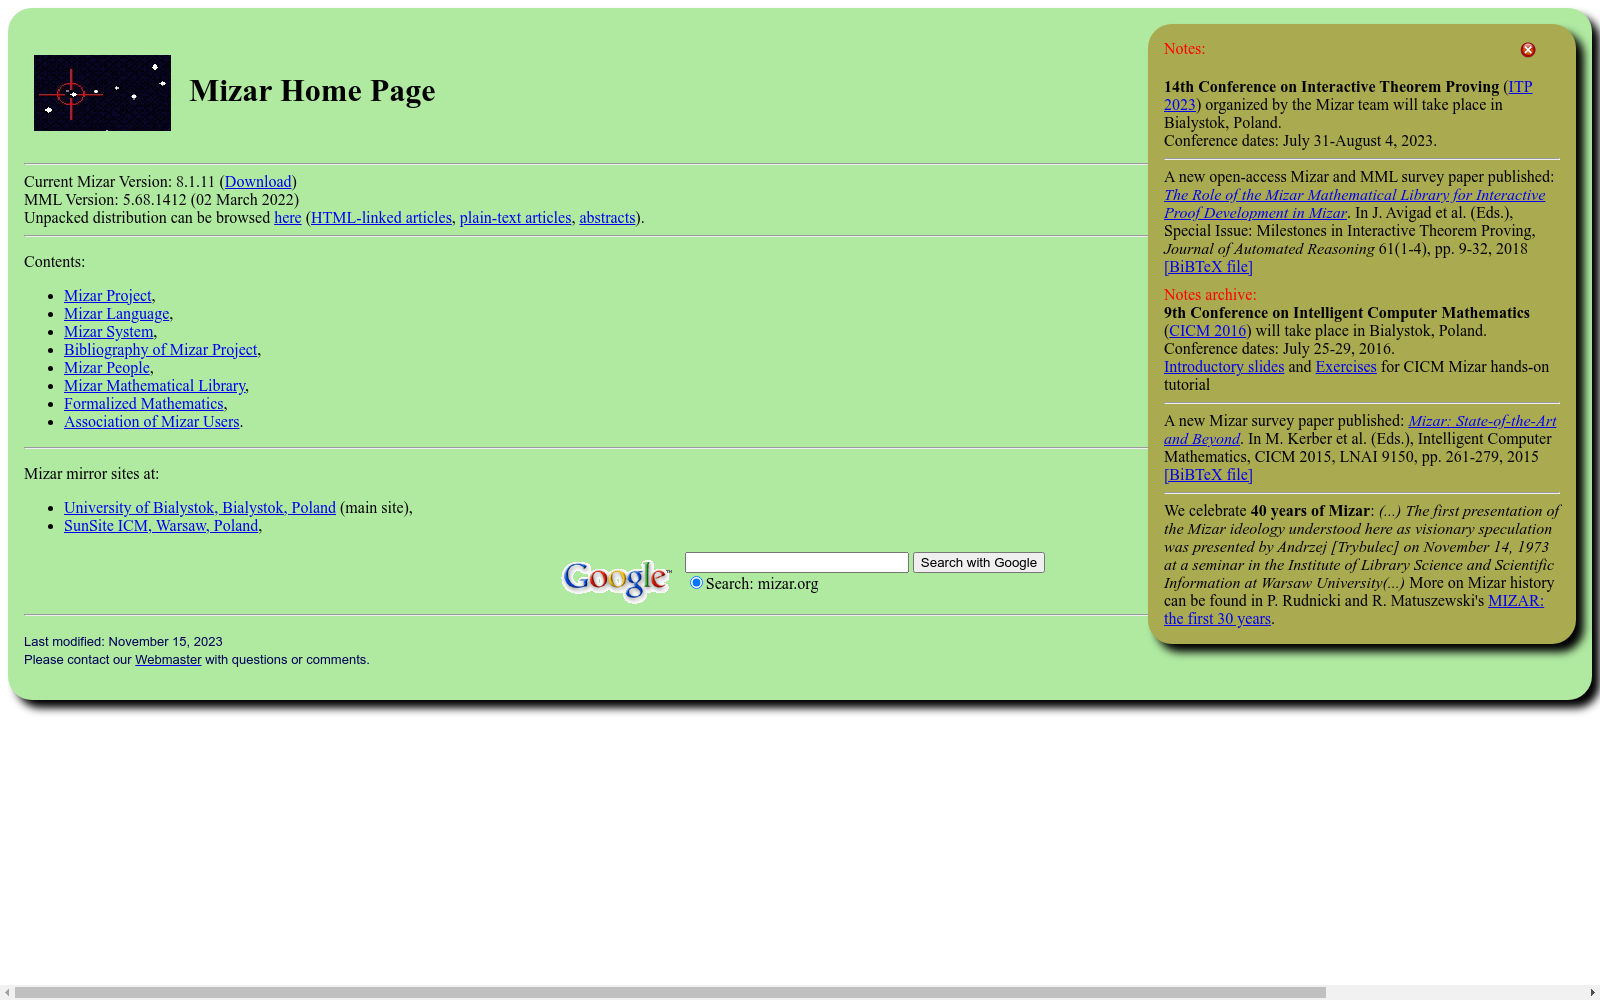
Task: Select the 'Search: mizar.org' radio button
Action: coord(696,583)
